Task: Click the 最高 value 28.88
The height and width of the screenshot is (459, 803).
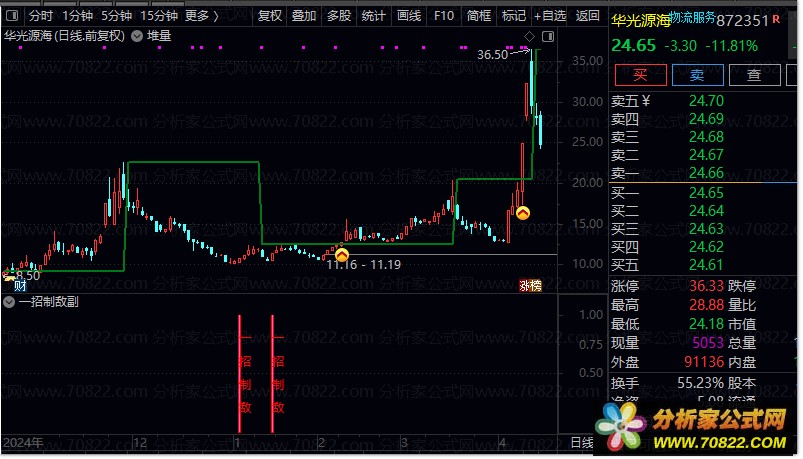Action: point(706,305)
